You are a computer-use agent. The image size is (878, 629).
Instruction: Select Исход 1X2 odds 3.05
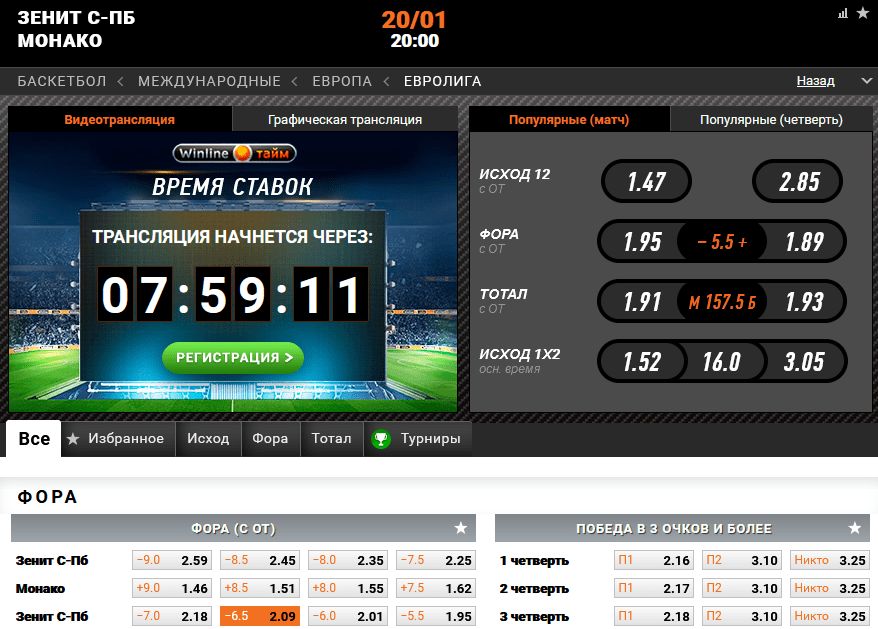pos(804,361)
